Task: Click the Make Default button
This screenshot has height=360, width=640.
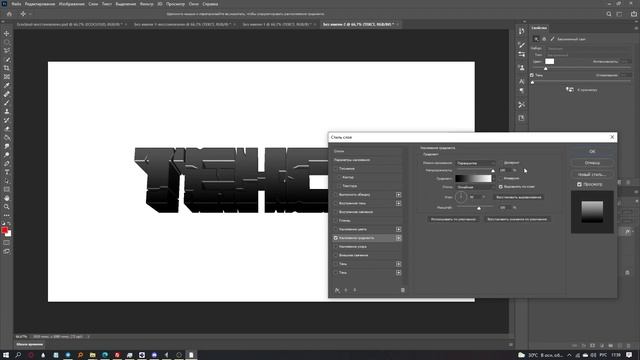Action: coord(454,219)
